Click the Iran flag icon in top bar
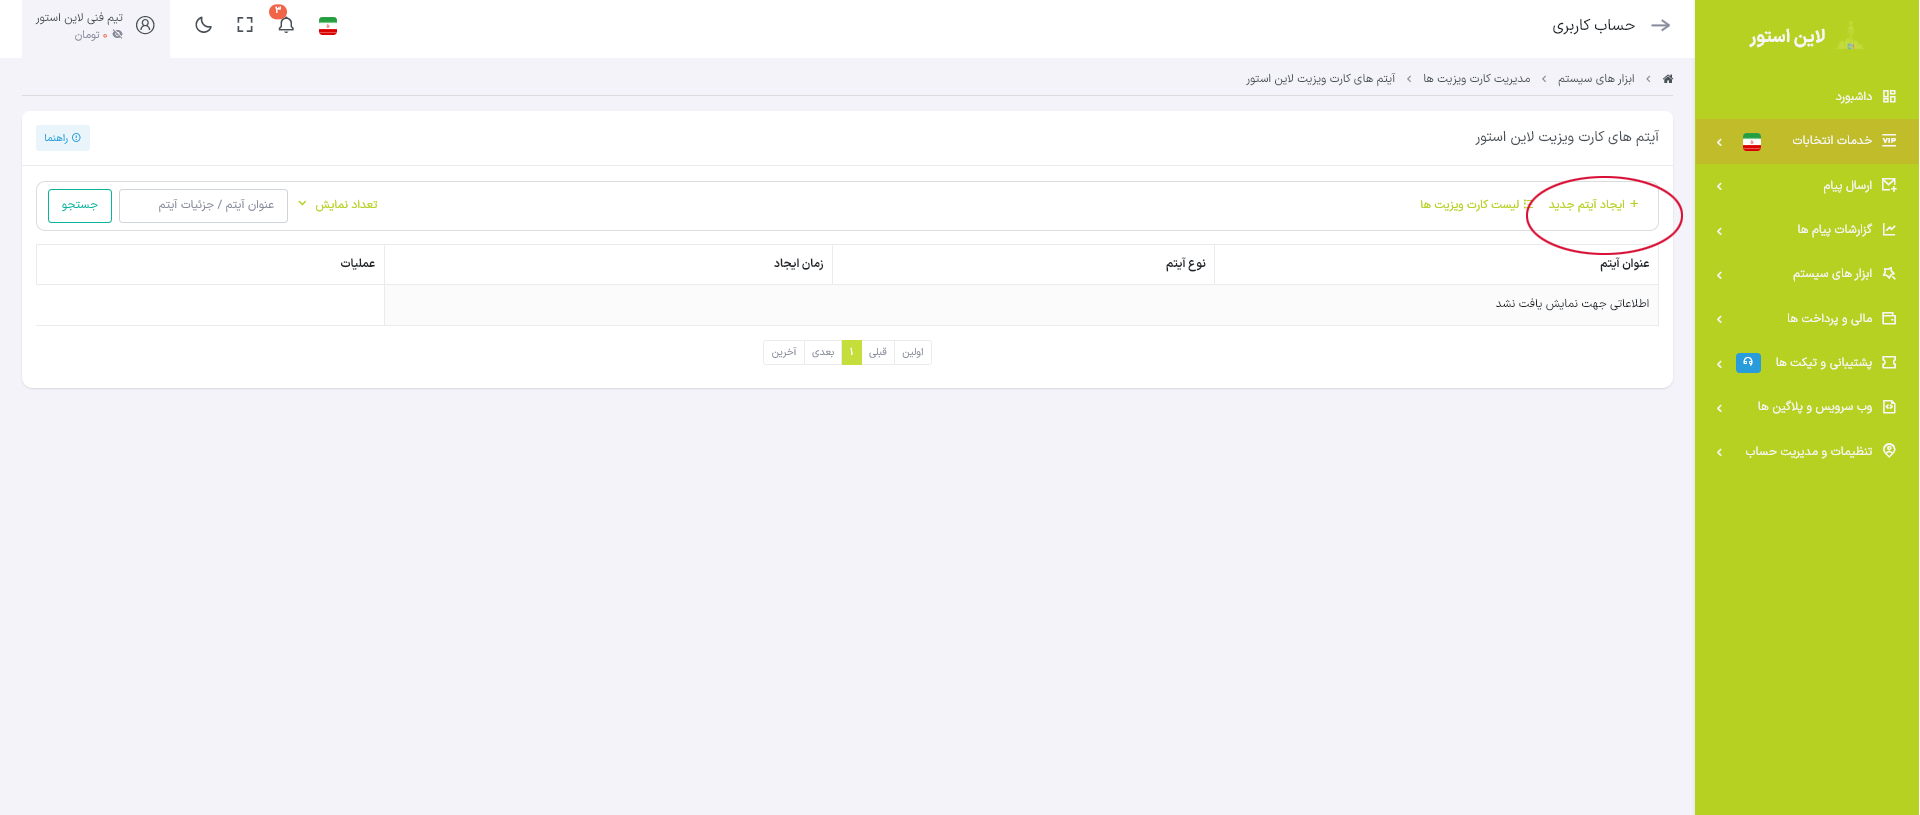This screenshot has height=815, width=1920. point(328,26)
